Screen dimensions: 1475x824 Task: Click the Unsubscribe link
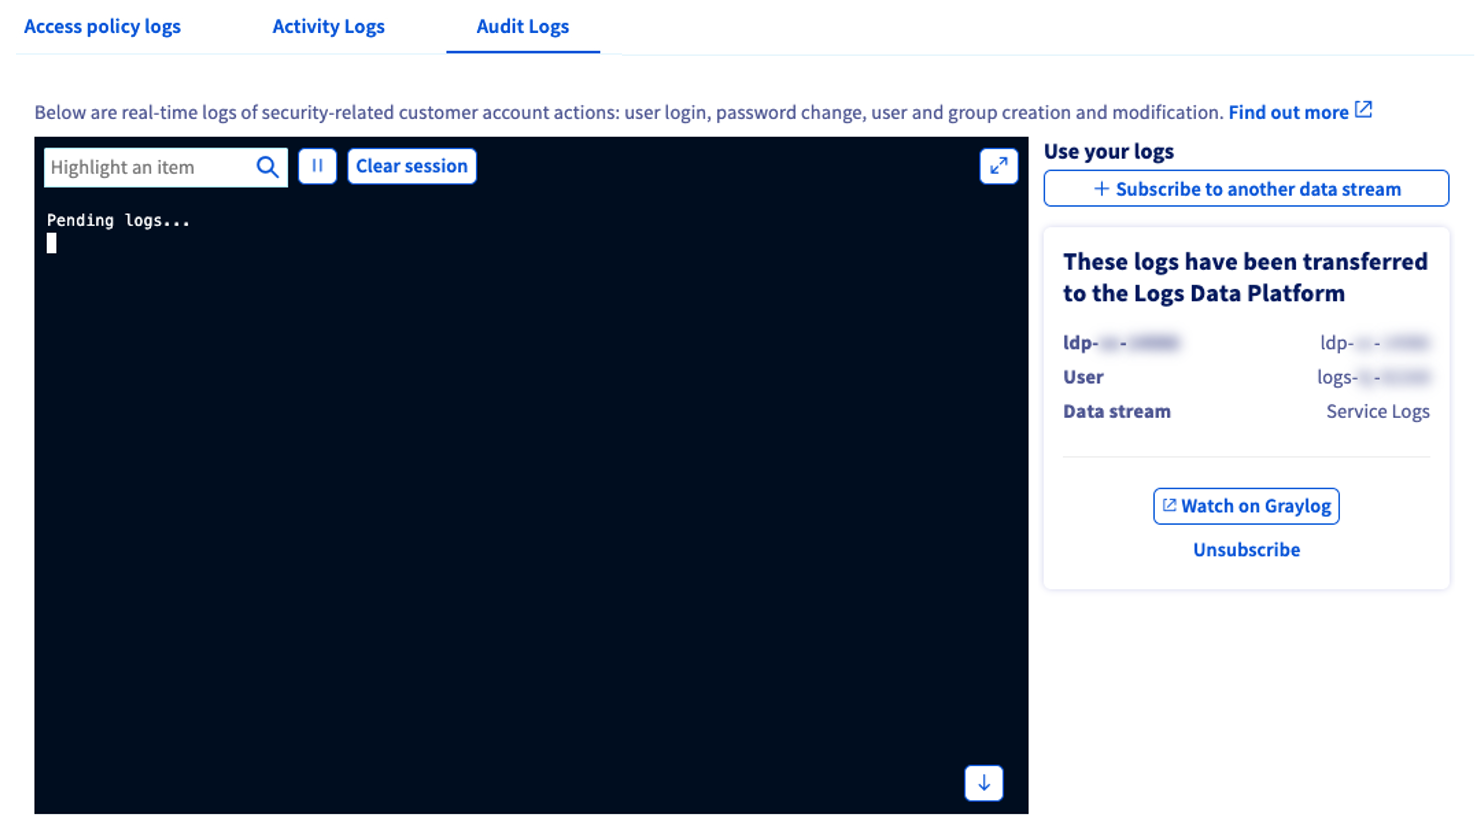coord(1246,549)
